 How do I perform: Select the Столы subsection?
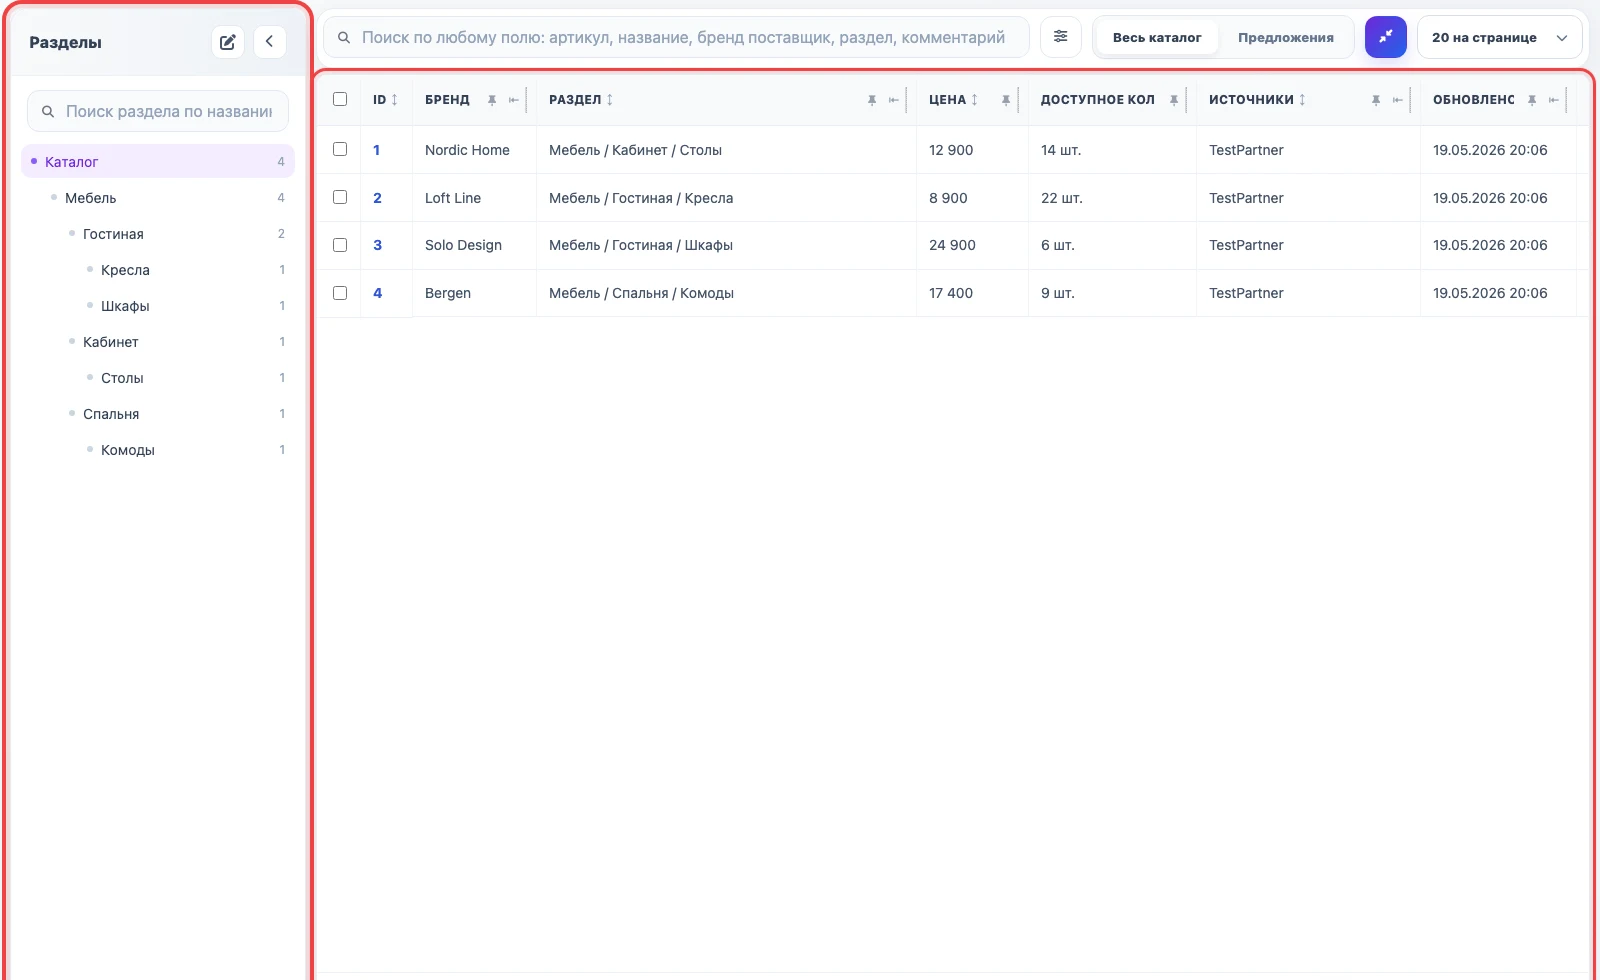point(158,378)
